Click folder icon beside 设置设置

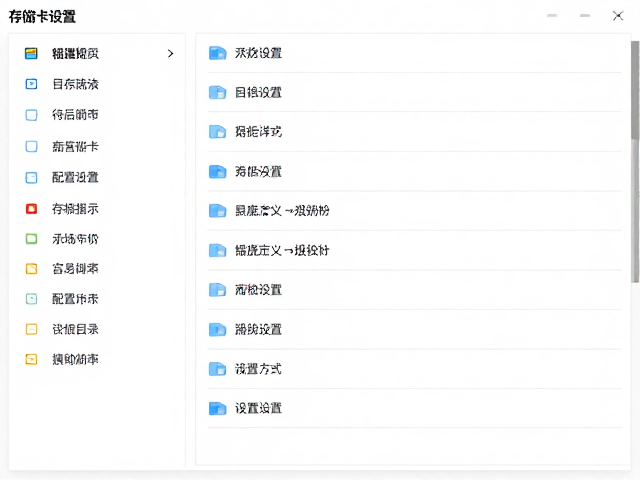[218, 408]
